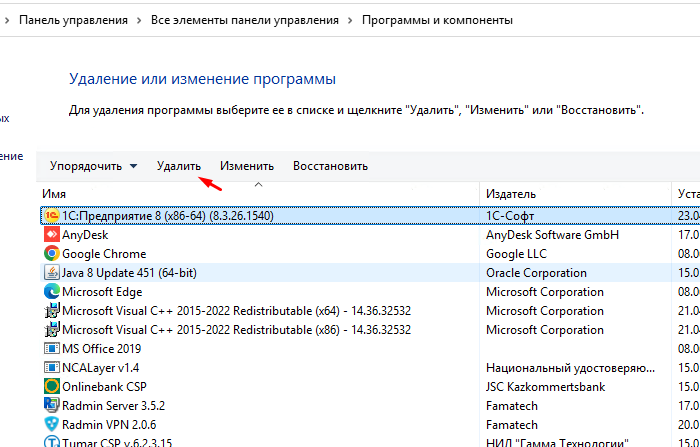Click the Visual C++ Redistributable (x86) icon

(x=52, y=330)
